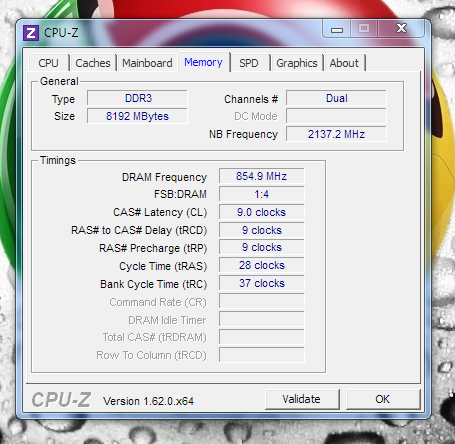The height and width of the screenshot is (444, 455).
Task: Confirm with the OK button
Action: 383,399
